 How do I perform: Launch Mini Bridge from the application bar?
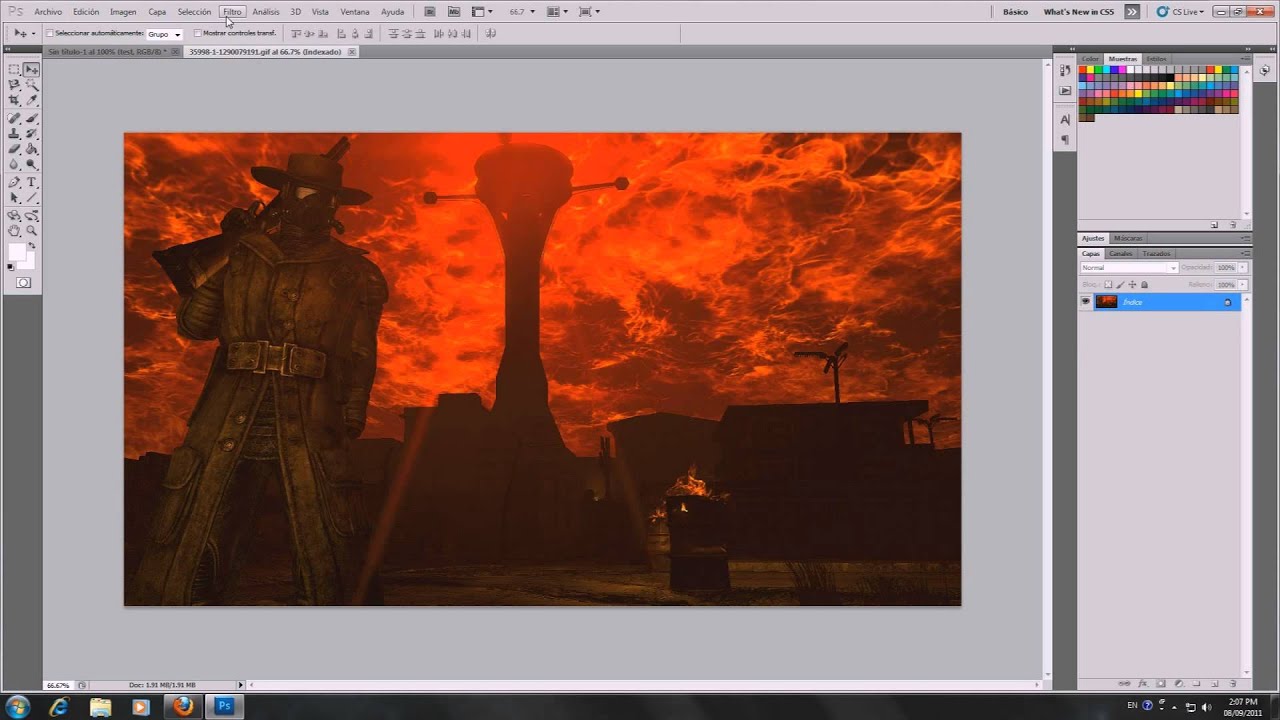[x=452, y=12]
